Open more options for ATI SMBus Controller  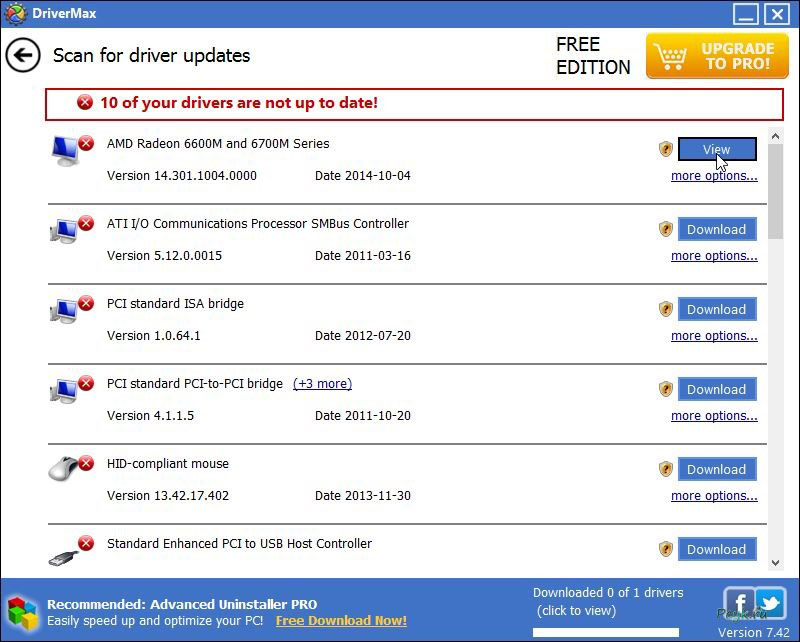pos(714,256)
